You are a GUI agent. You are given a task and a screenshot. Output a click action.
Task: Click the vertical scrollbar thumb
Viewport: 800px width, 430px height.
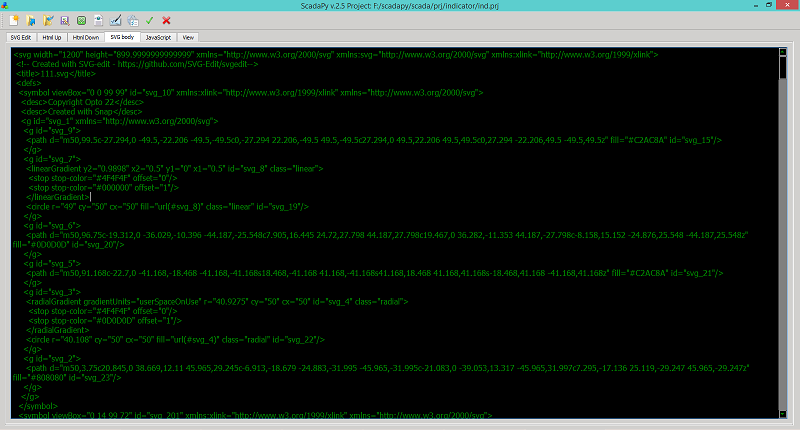[x=783, y=67]
